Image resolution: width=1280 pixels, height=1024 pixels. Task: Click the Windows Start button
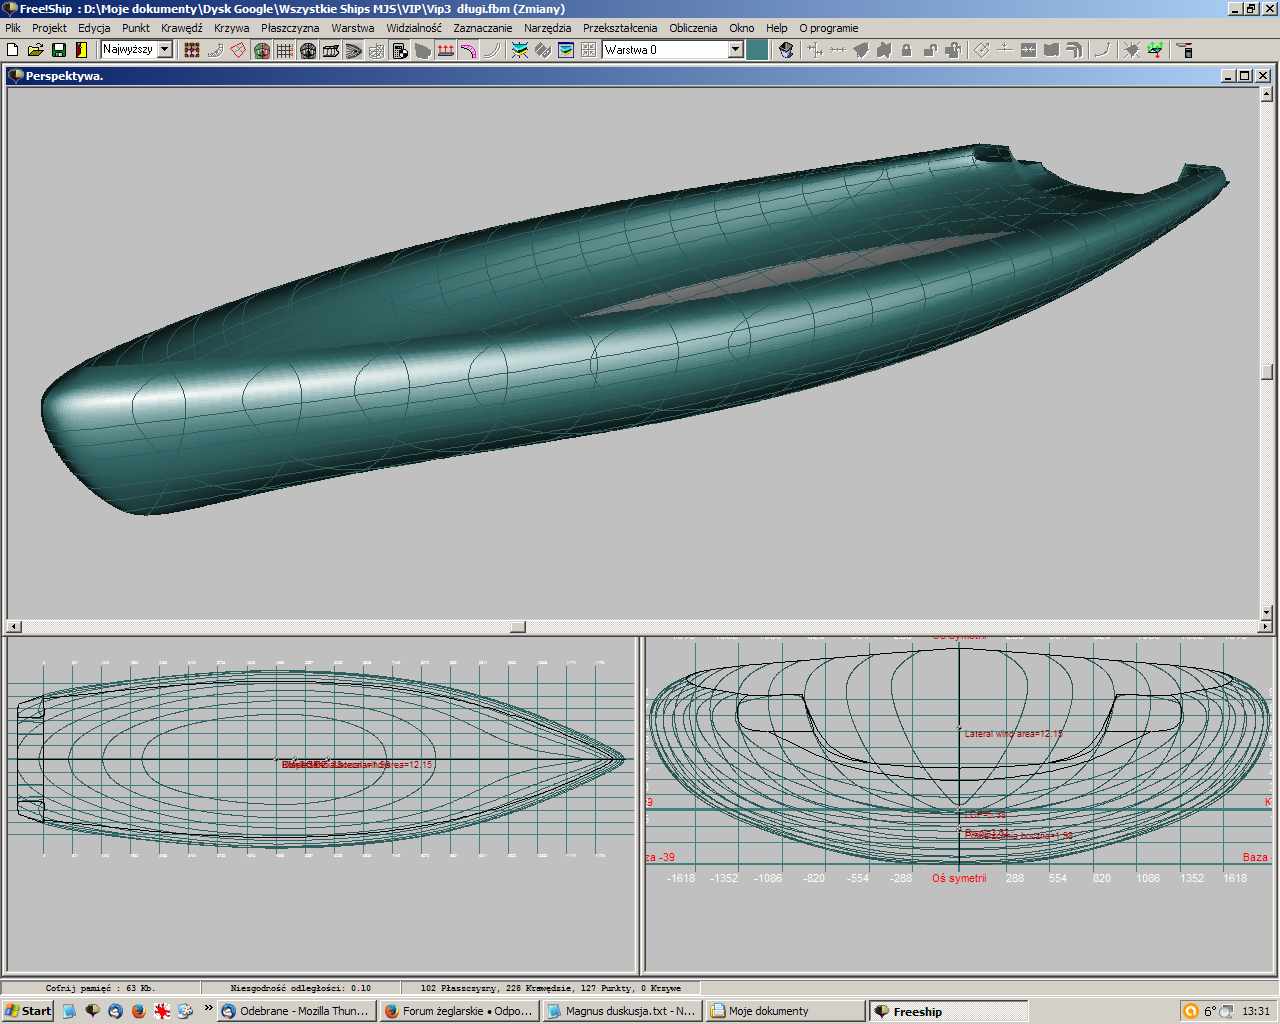click(x=28, y=1011)
